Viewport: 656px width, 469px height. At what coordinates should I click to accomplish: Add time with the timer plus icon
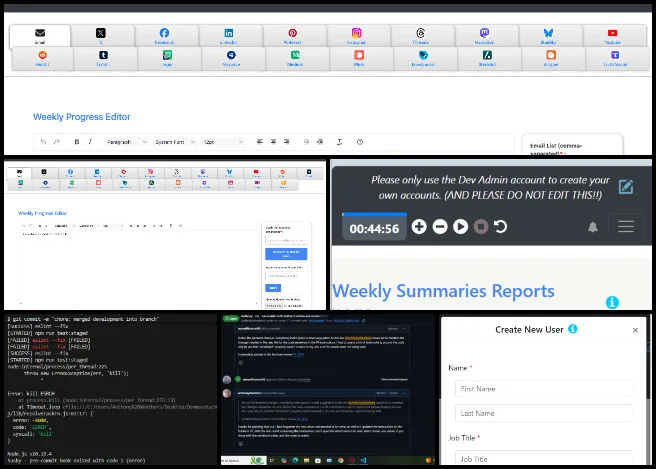(419, 228)
